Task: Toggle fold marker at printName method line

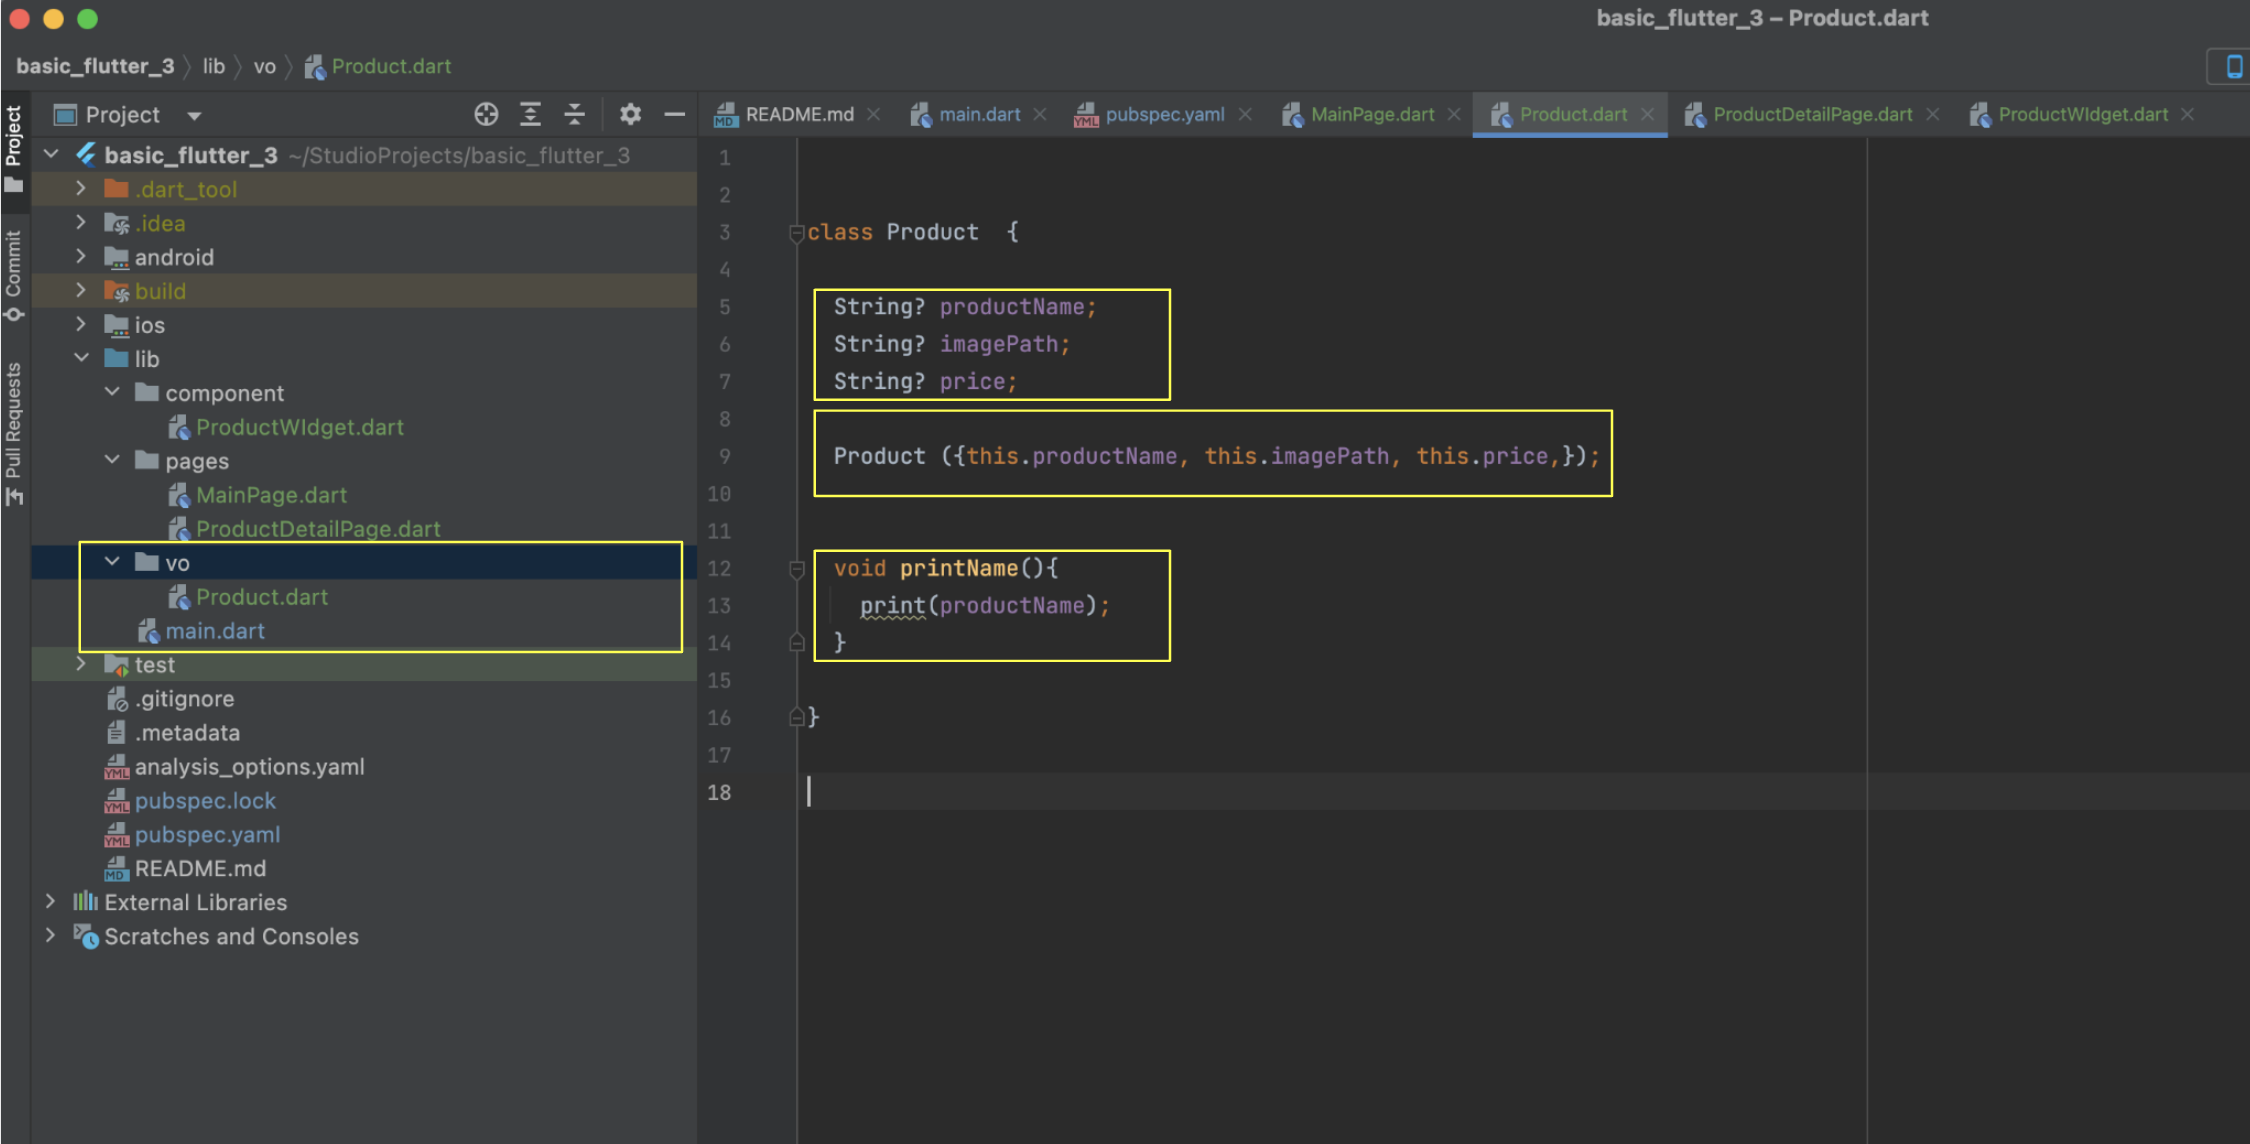Action: [x=797, y=569]
